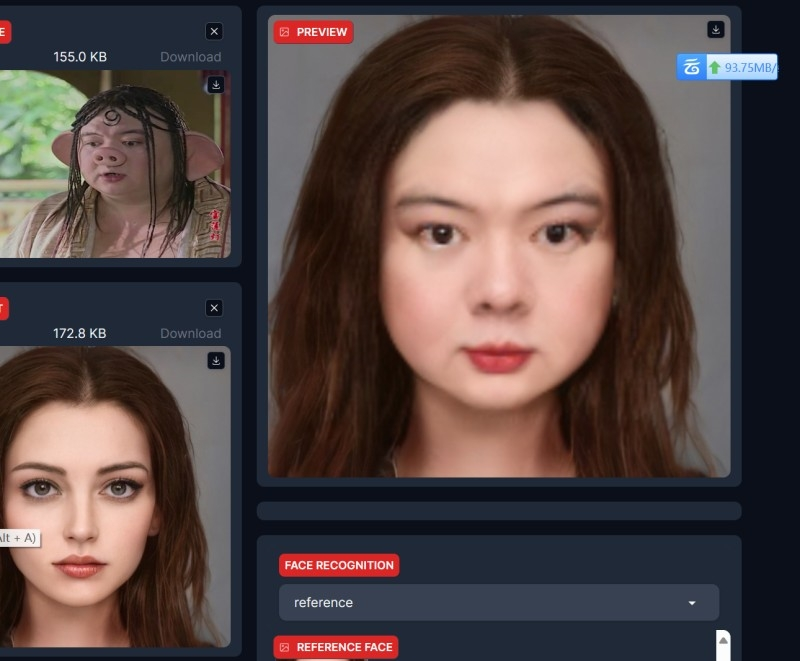Remove the 155.0 KB source file
Viewport: 800px width, 661px height.
tap(214, 32)
